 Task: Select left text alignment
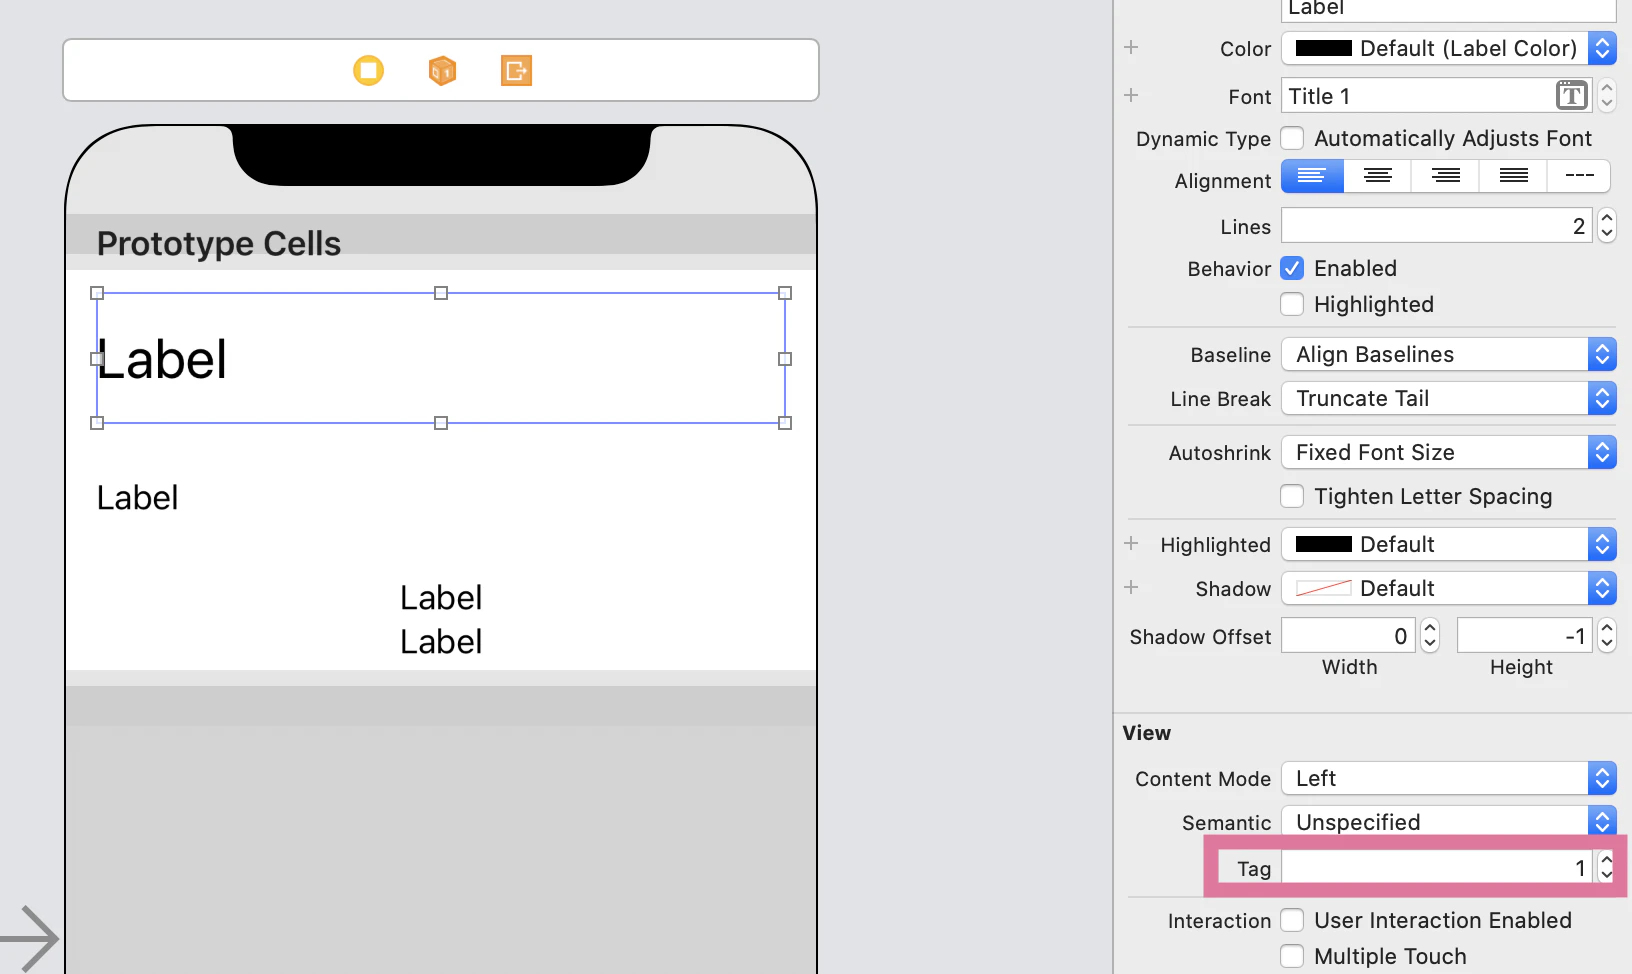coord(1311,176)
